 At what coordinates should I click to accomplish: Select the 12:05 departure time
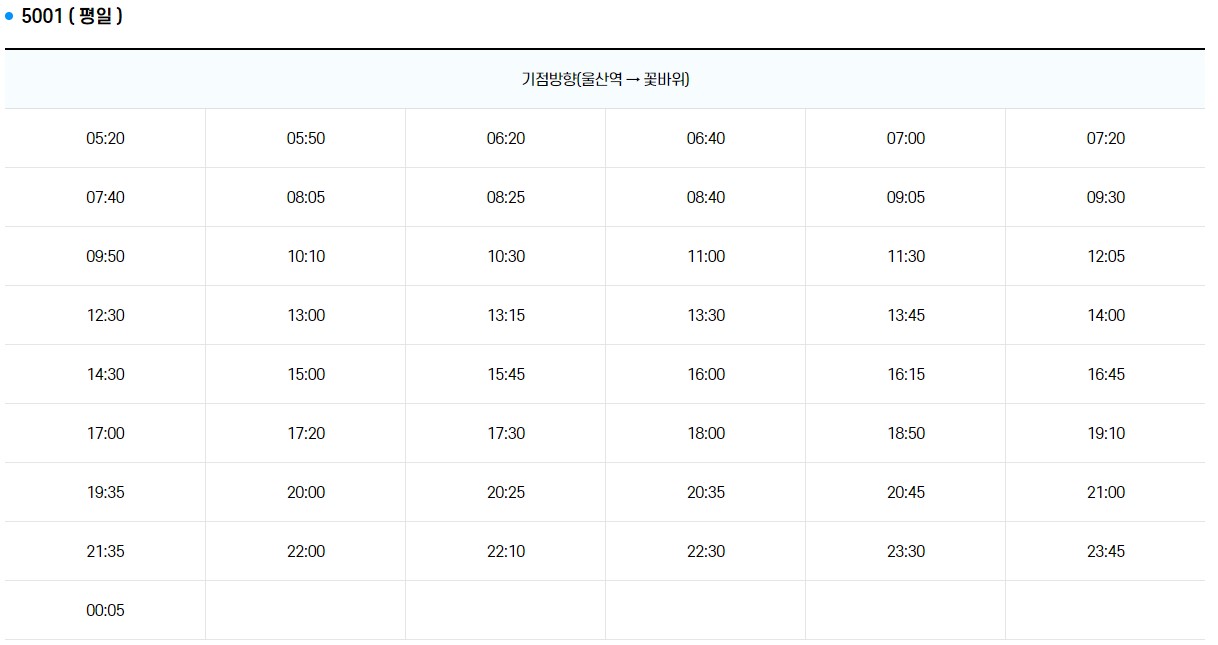[1105, 256]
